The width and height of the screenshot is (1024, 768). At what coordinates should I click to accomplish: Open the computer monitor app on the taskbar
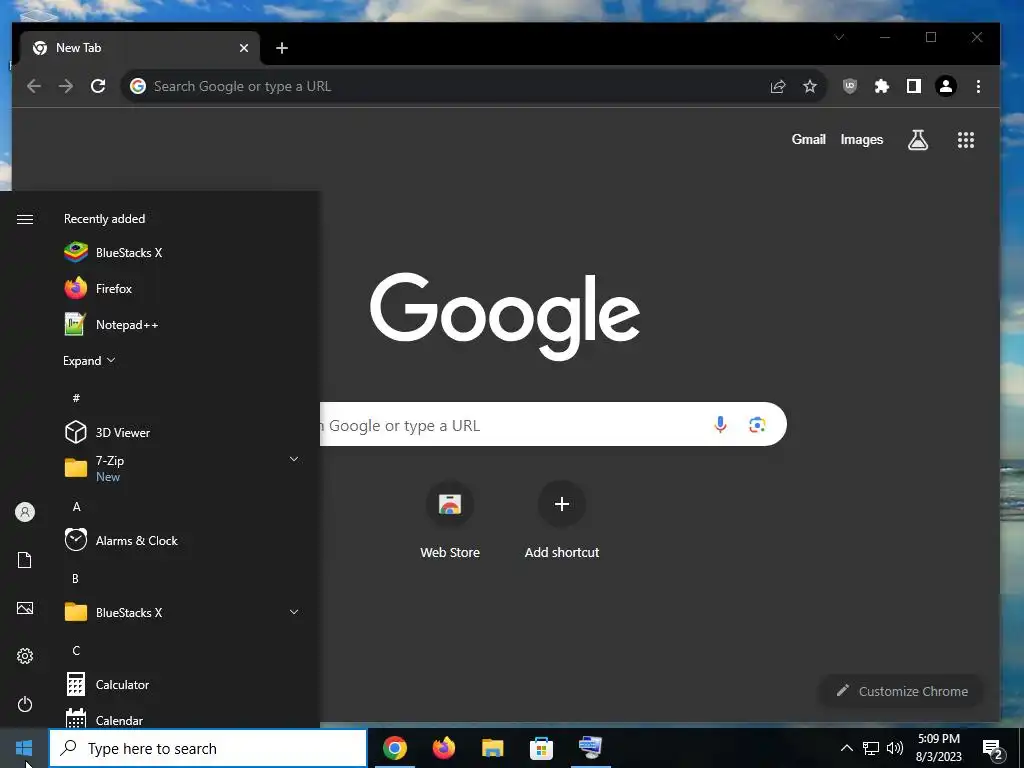click(x=590, y=748)
